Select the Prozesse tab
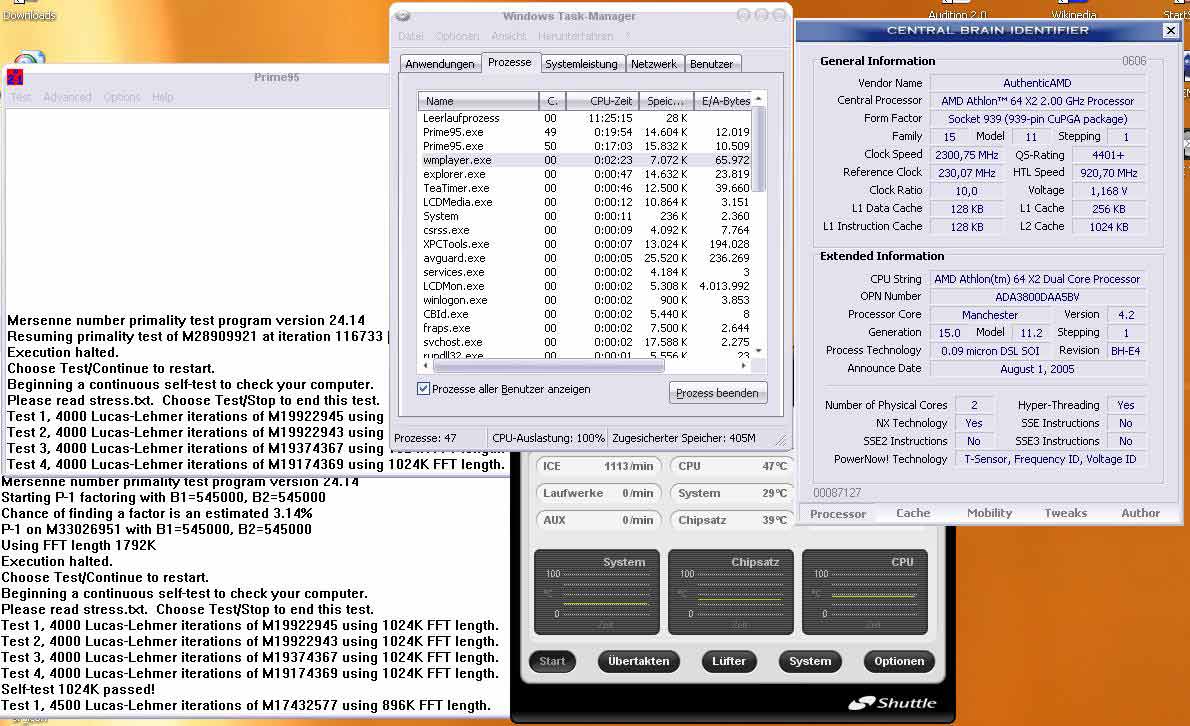 click(509, 62)
